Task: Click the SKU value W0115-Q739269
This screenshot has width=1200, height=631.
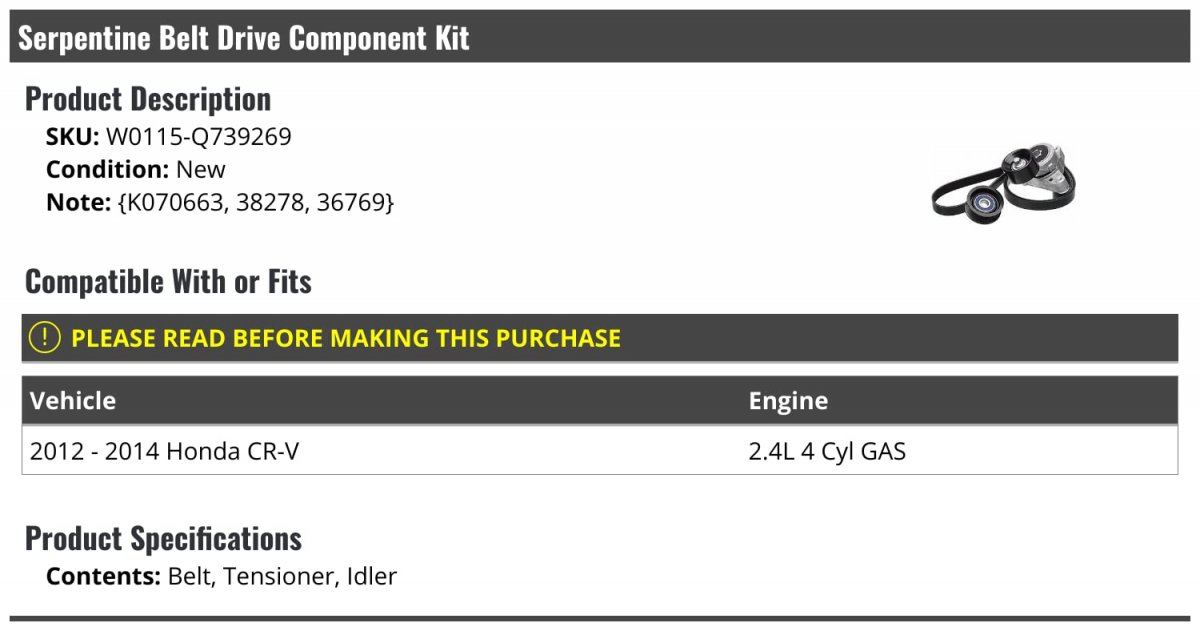Action: (199, 137)
